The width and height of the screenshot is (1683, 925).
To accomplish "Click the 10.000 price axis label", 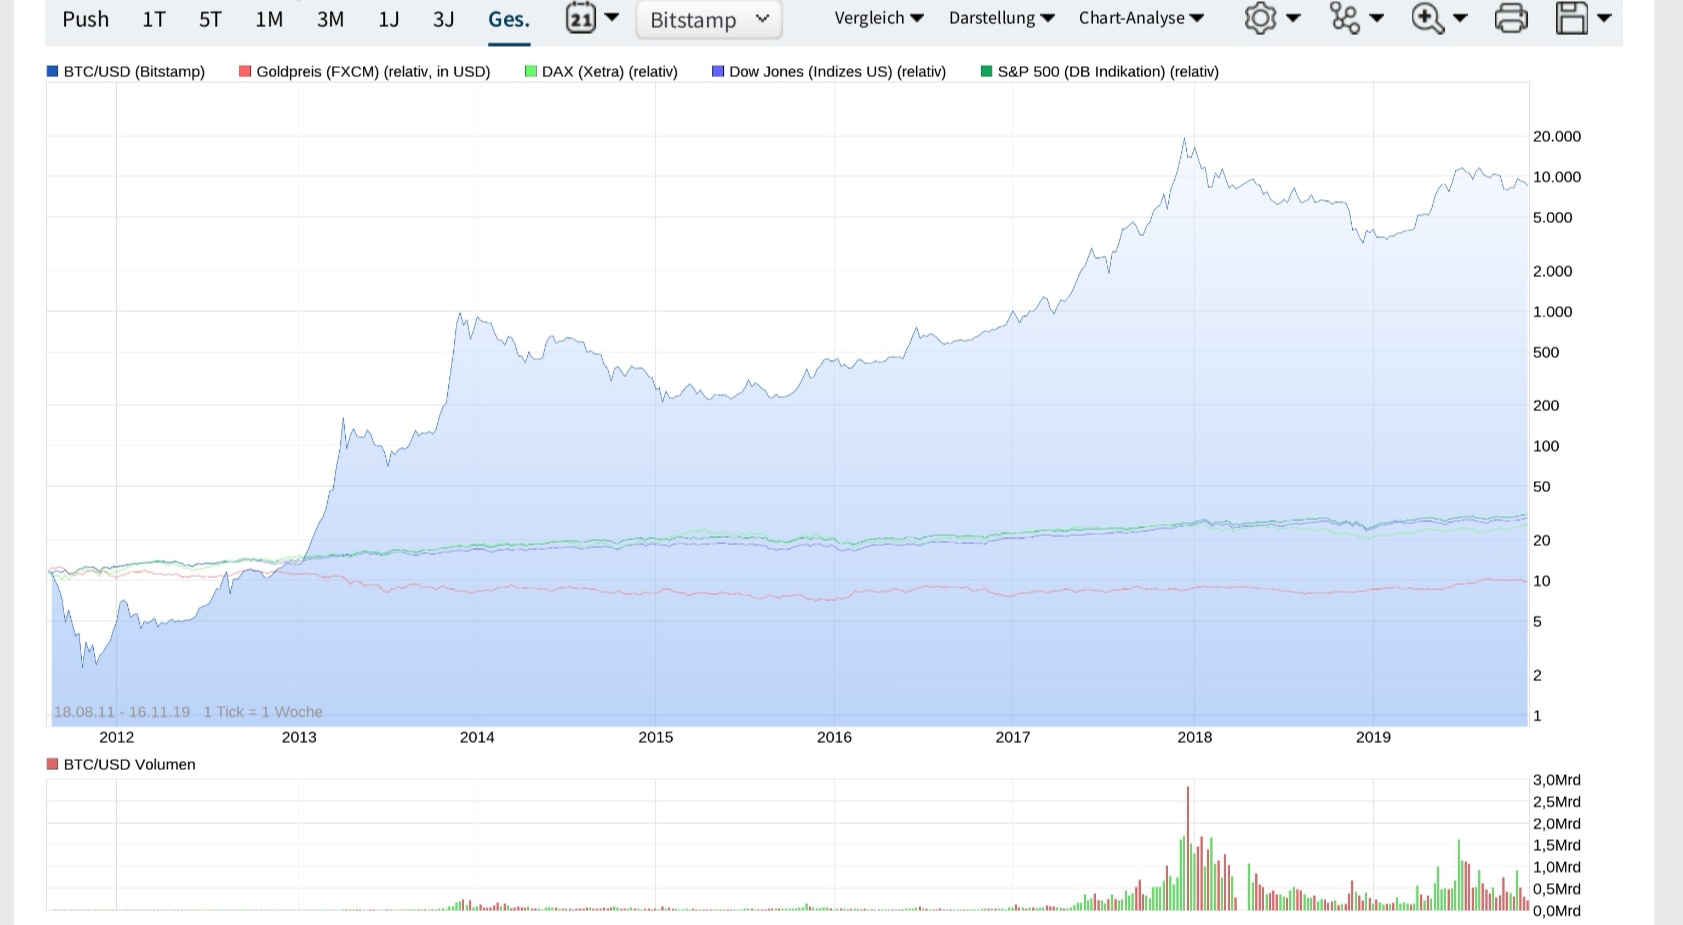I will (1557, 177).
